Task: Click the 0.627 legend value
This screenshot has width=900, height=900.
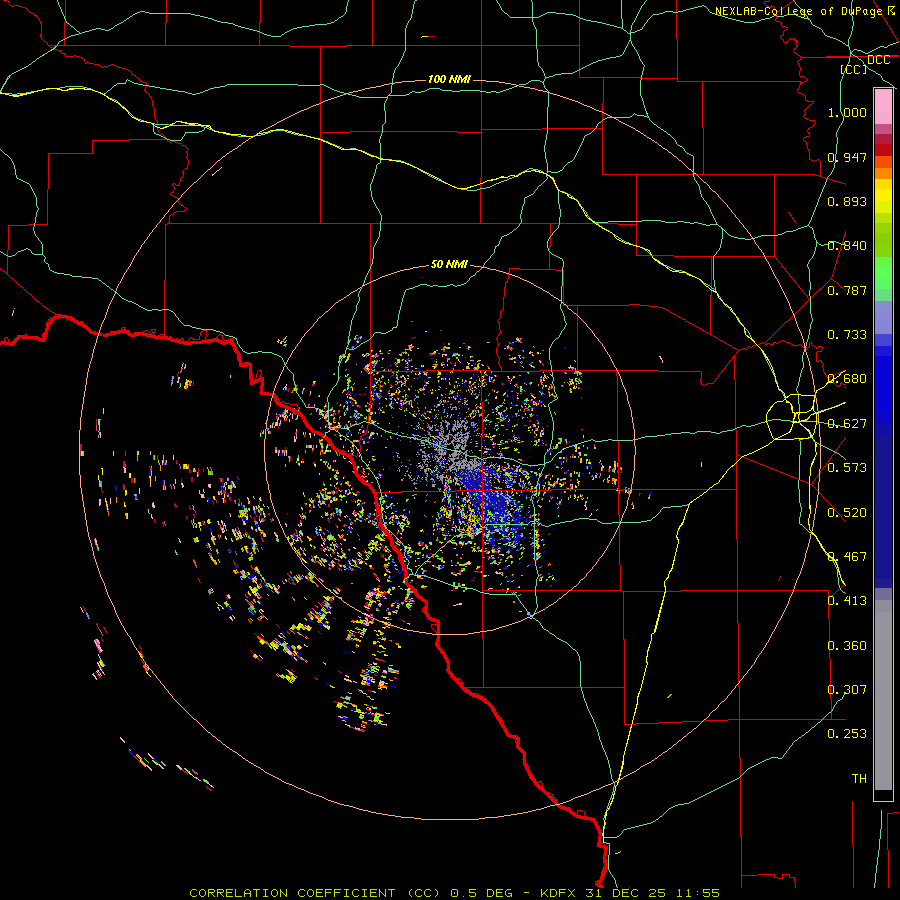Action: (x=847, y=424)
